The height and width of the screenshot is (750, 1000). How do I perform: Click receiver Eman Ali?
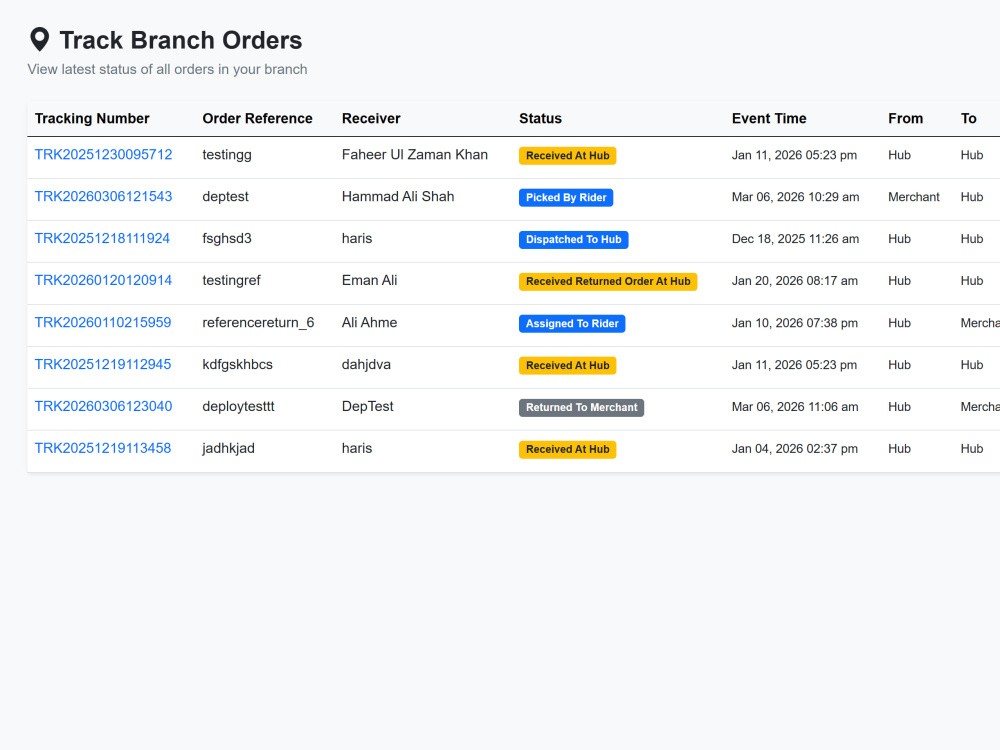[369, 281]
